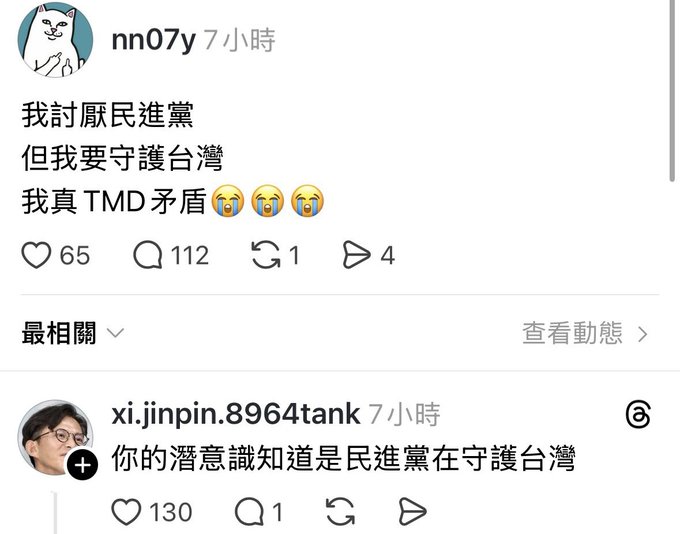The height and width of the screenshot is (534, 680).
Task: Share nn07y's post via send icon
Action: point(357,255)
